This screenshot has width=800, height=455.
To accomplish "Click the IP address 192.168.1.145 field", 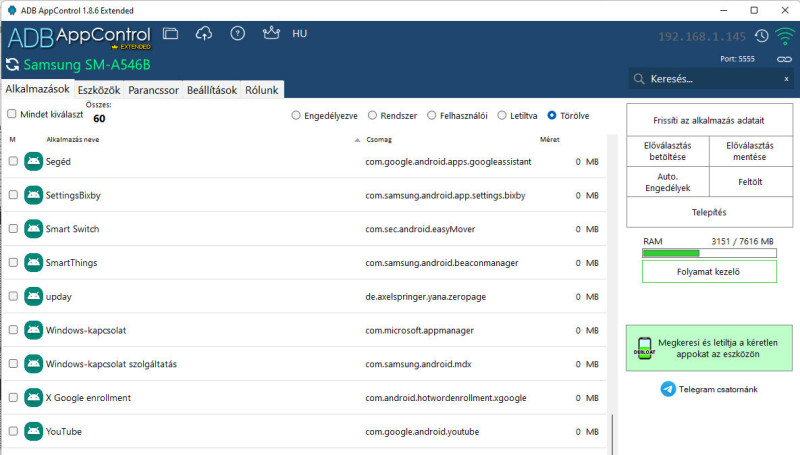I will click(x=702, y=37).
